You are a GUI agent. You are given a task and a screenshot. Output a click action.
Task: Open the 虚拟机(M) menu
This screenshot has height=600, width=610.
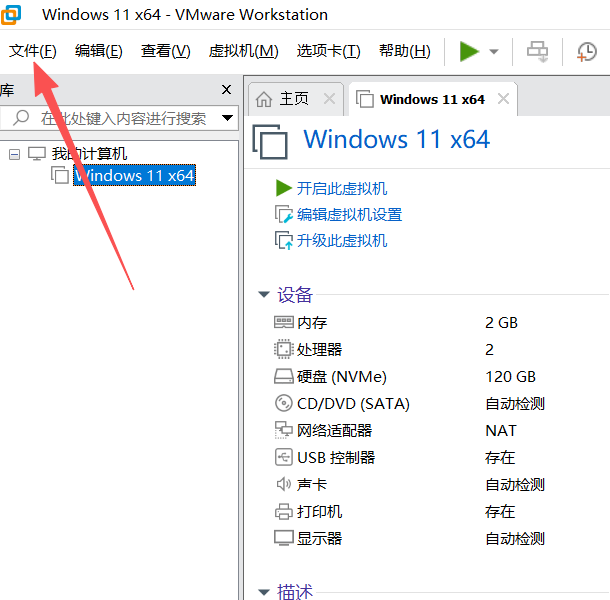[244, 51]
